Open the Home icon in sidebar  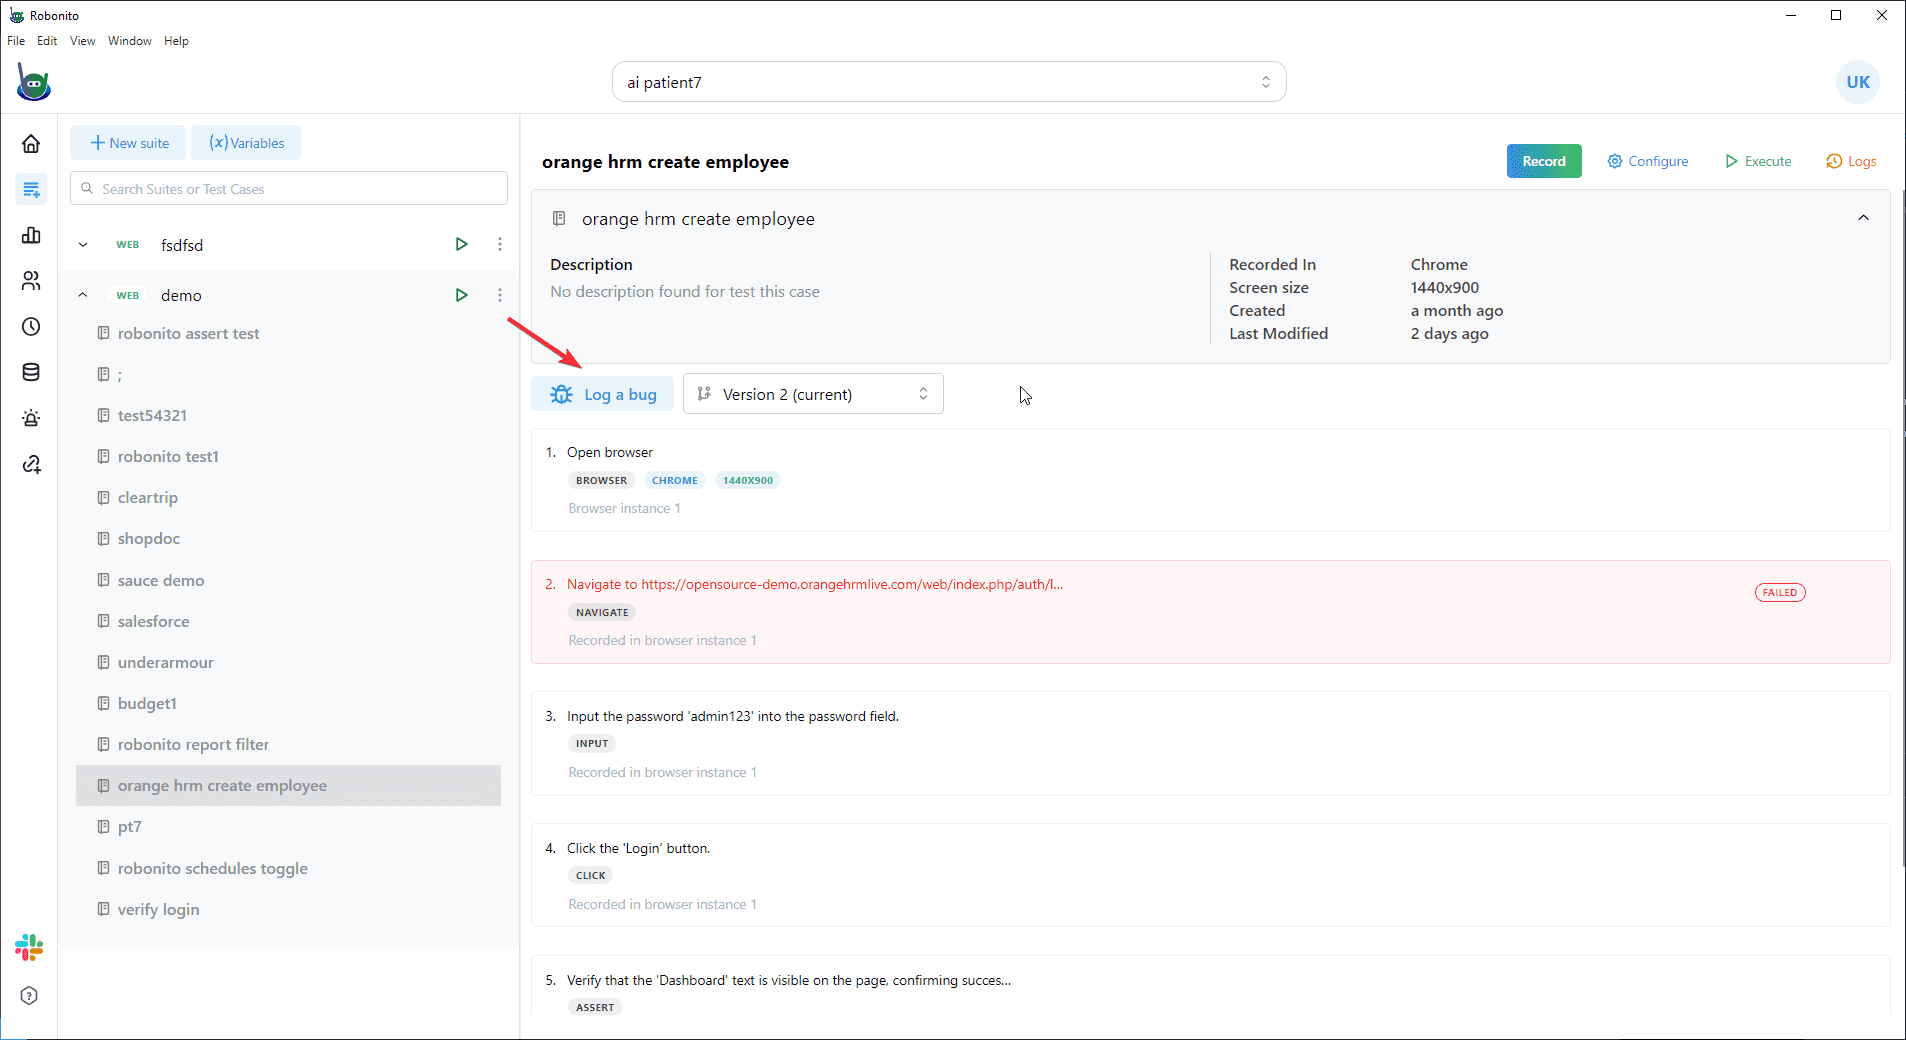(31, 144)
